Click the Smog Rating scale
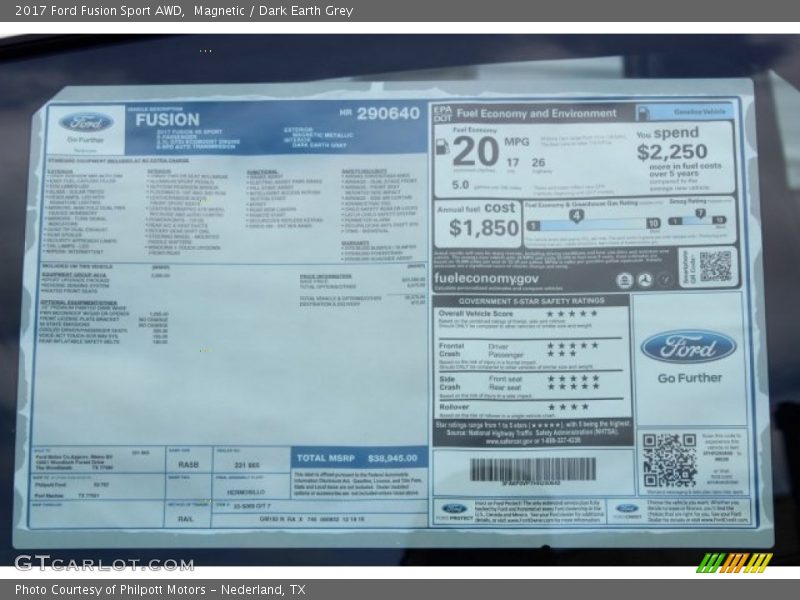Viewport: 800px width, 600px height. [697, 218]
